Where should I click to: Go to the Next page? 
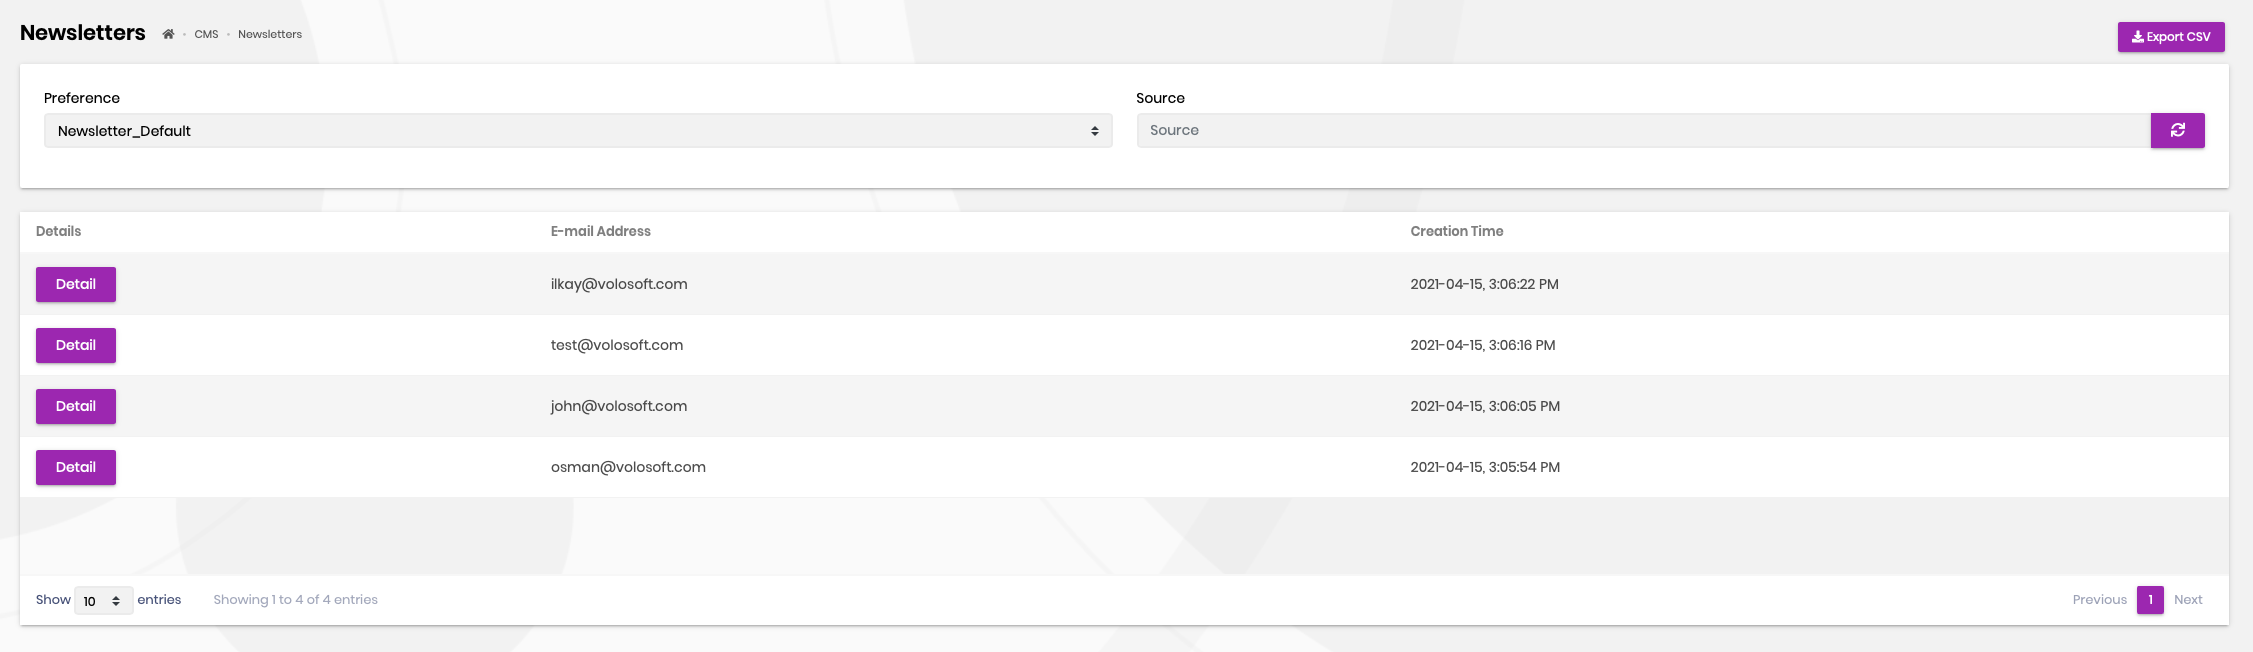coord(2188,600)
